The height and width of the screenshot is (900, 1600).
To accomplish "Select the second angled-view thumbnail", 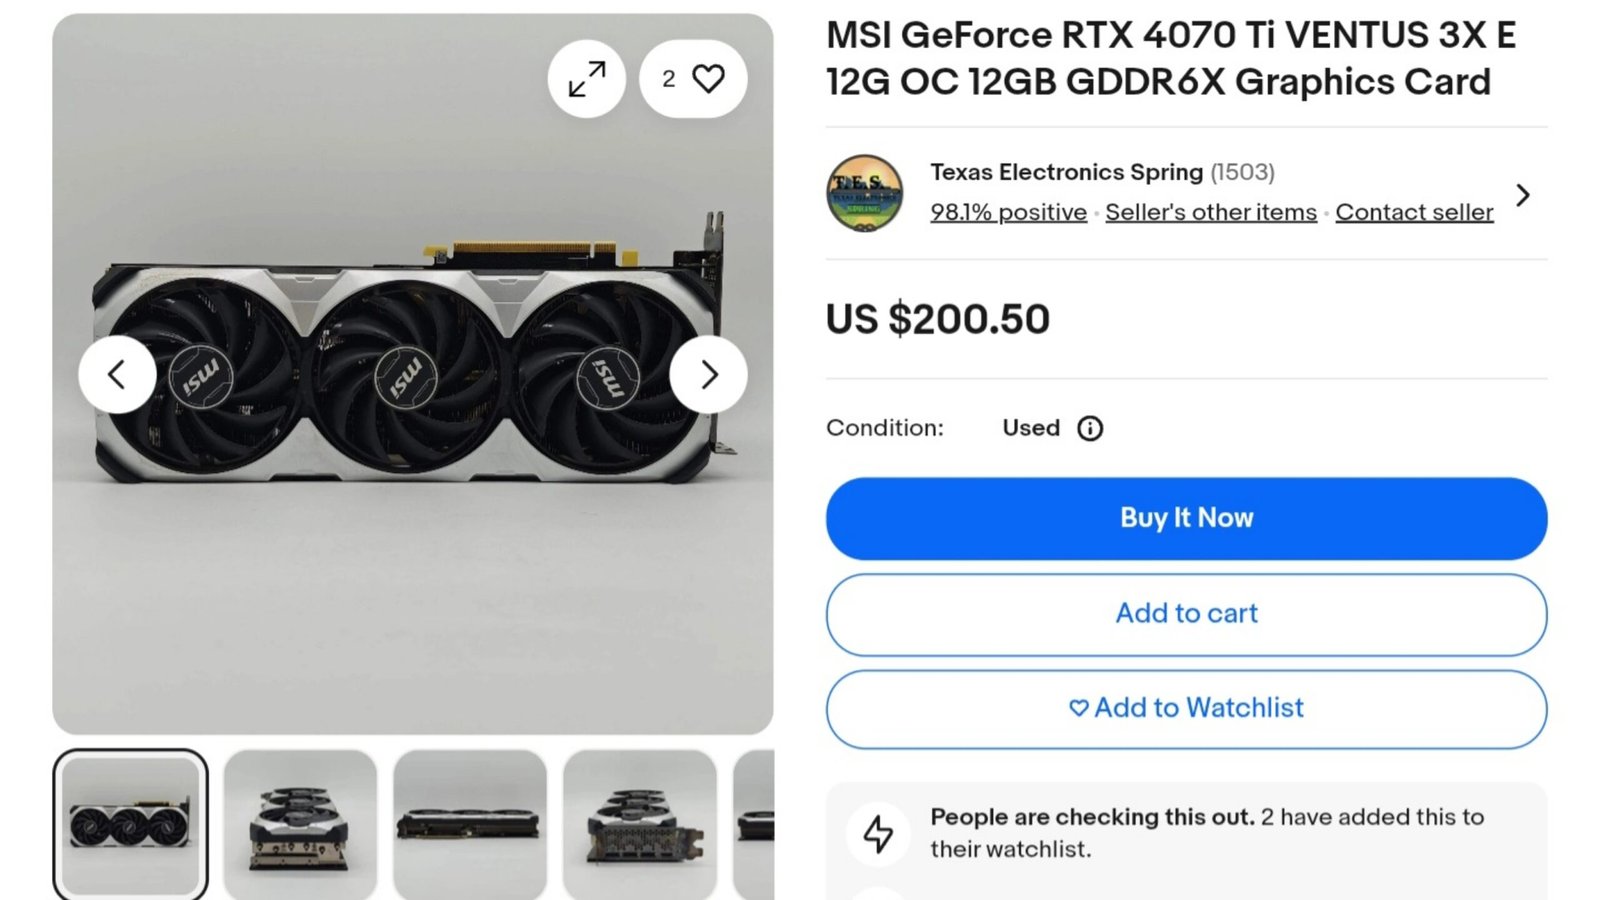I will [300, 825].
